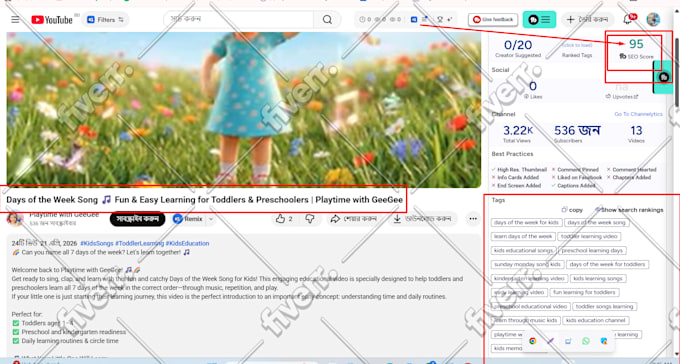Screen dimensions: 680x364
Task: Select tag 'preschool learning days'
Action: pyautogui.click(x=592, y=250)
